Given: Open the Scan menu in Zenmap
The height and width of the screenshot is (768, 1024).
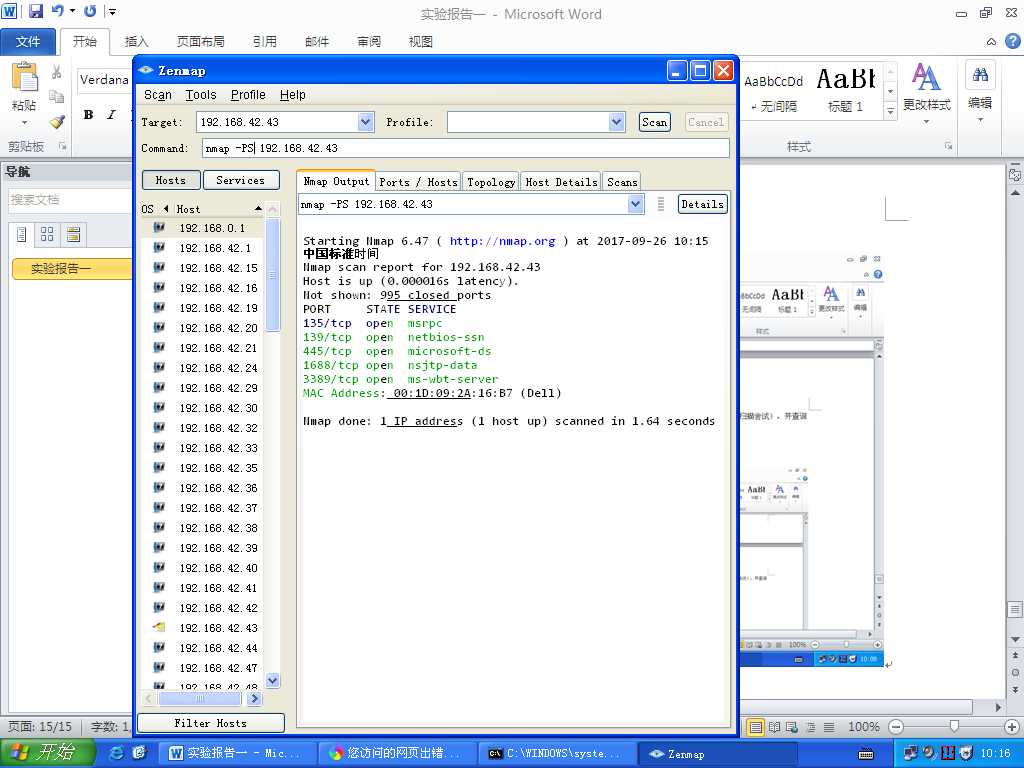Looking at the screenshot, I should [x=157, y=95].
